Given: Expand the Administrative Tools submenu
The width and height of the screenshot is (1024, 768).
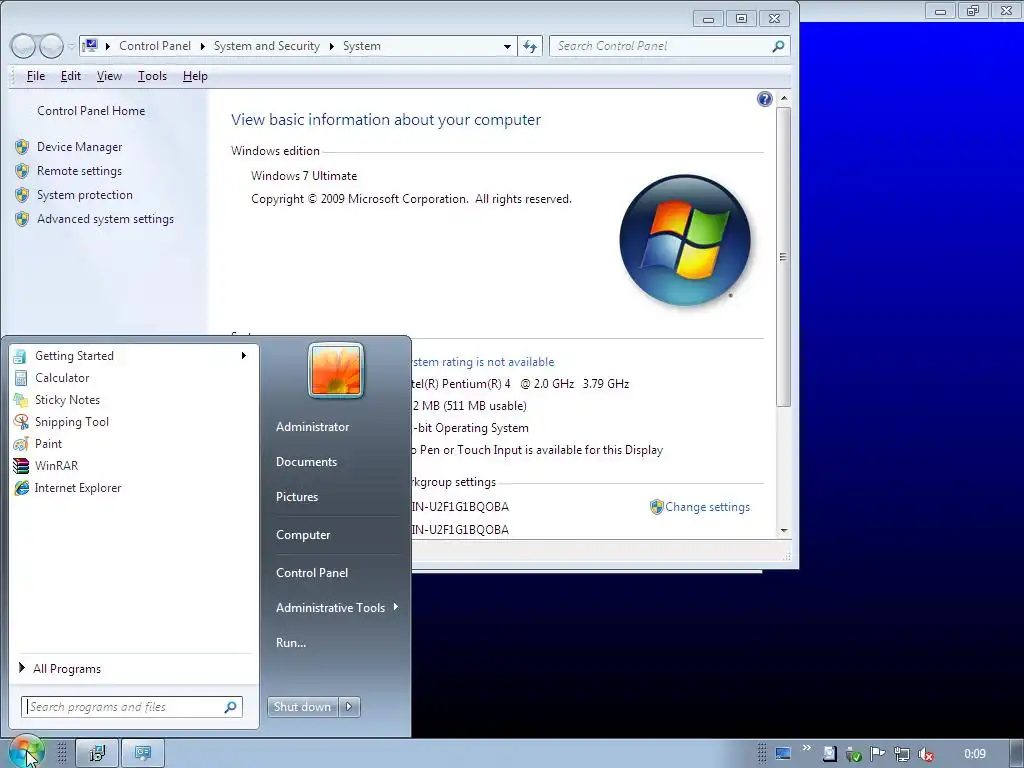Looking at the screenshot, I should point(396,607).
